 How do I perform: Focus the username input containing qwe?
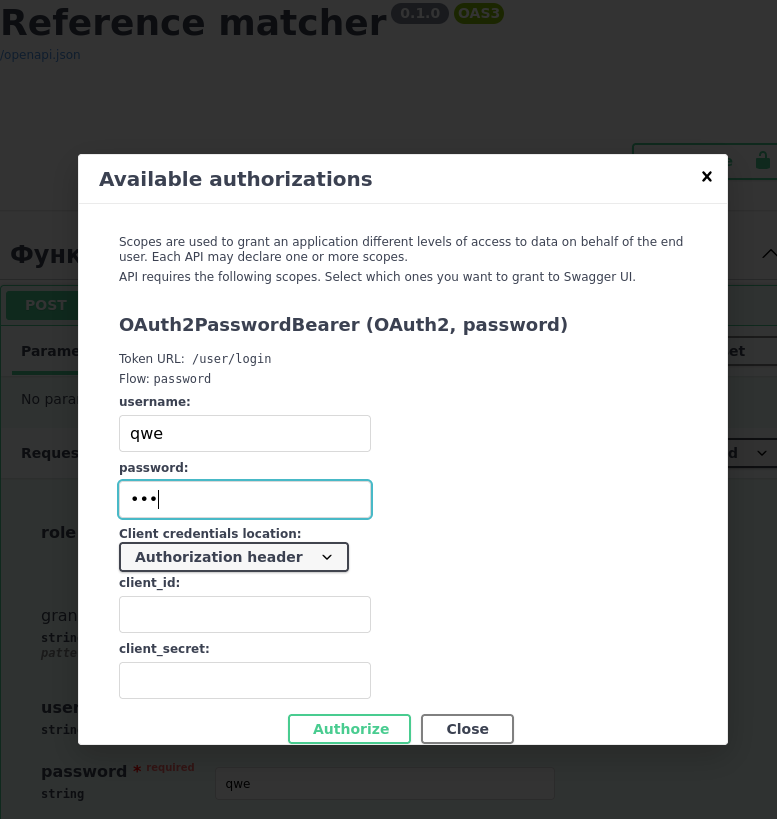[244, 433]
